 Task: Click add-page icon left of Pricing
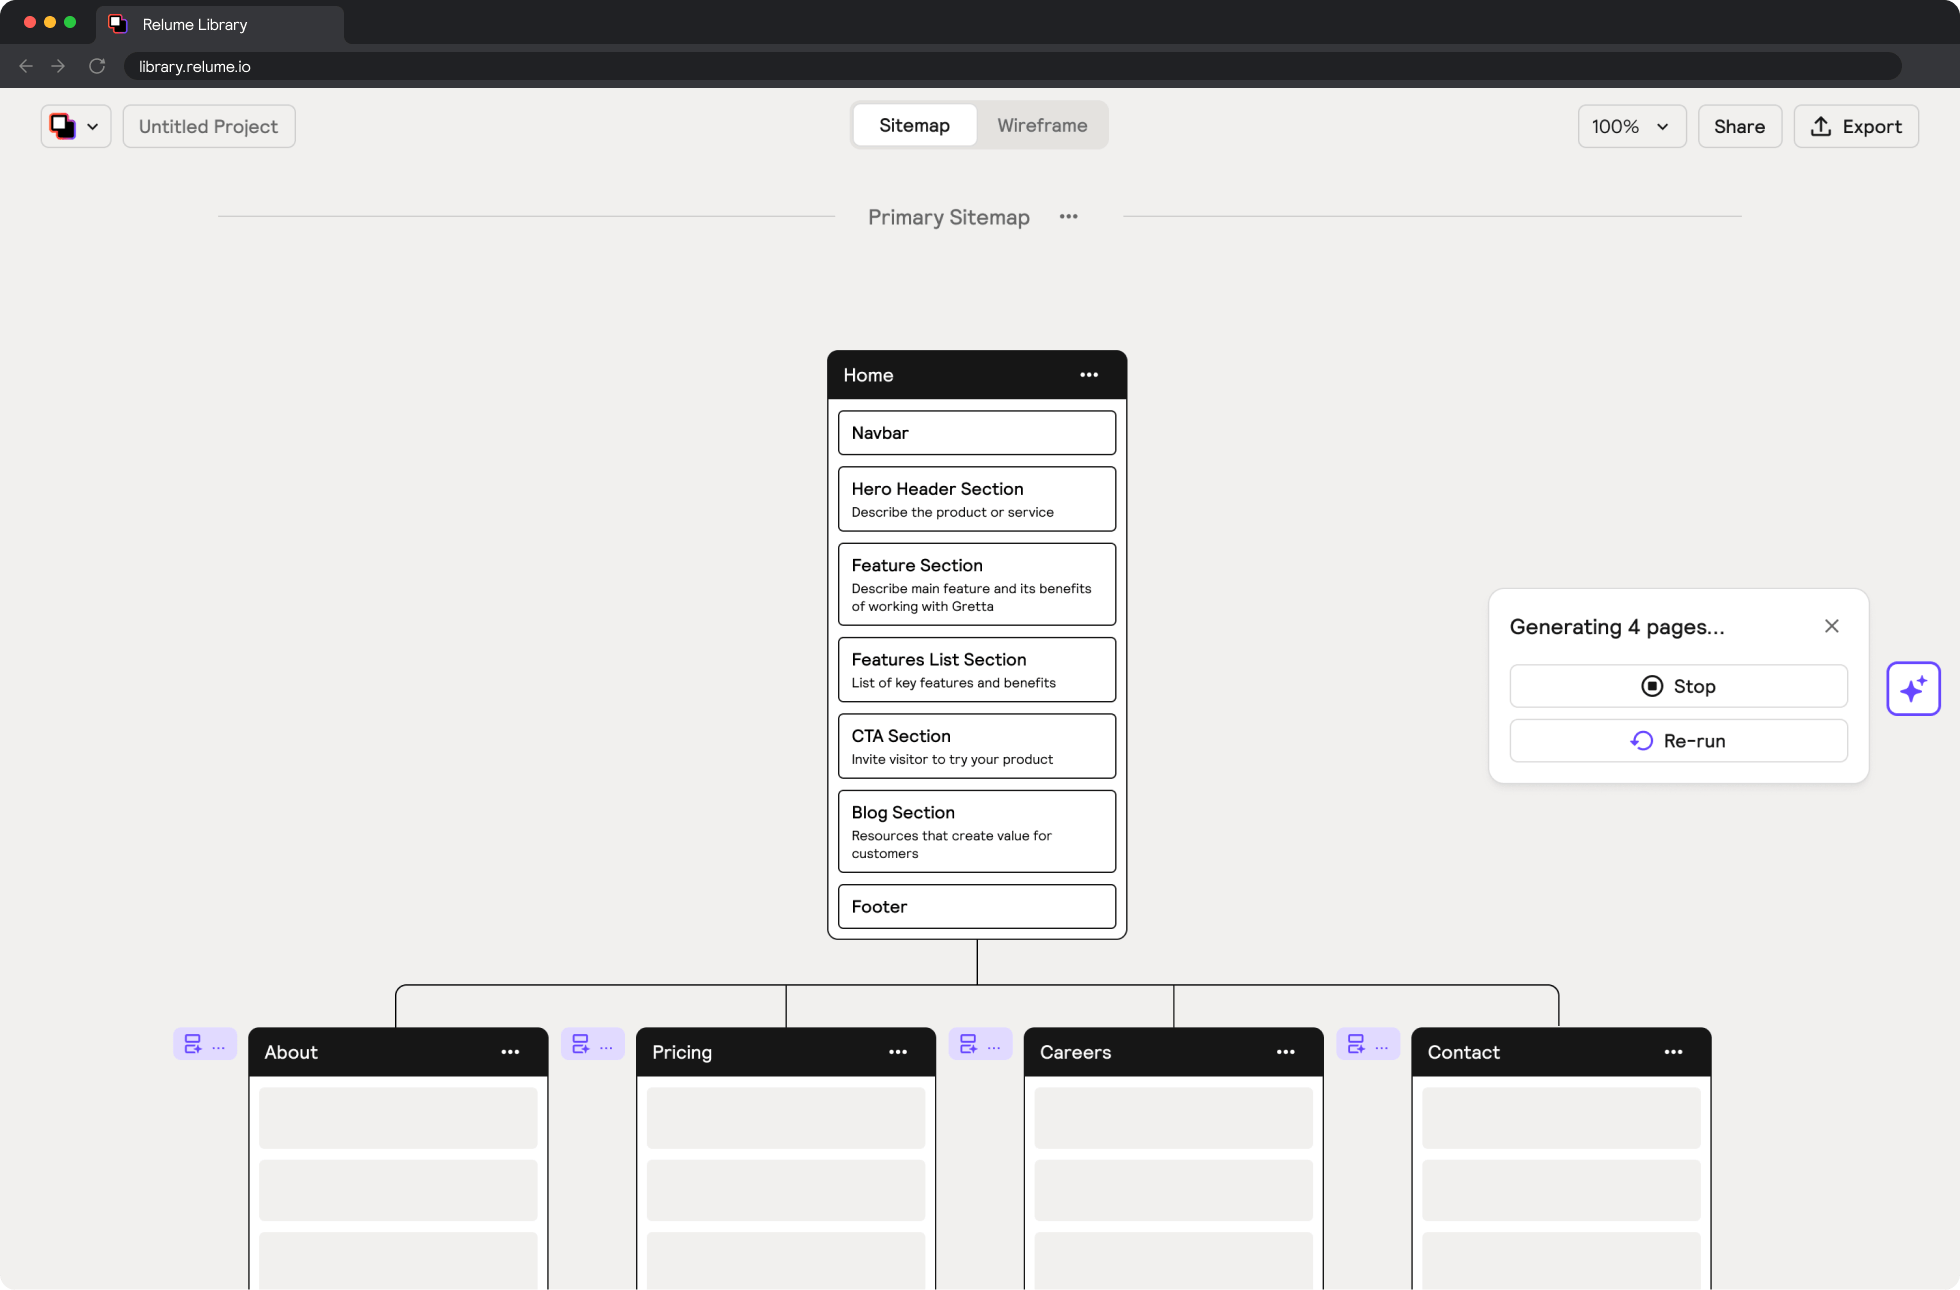(581, 1044)
